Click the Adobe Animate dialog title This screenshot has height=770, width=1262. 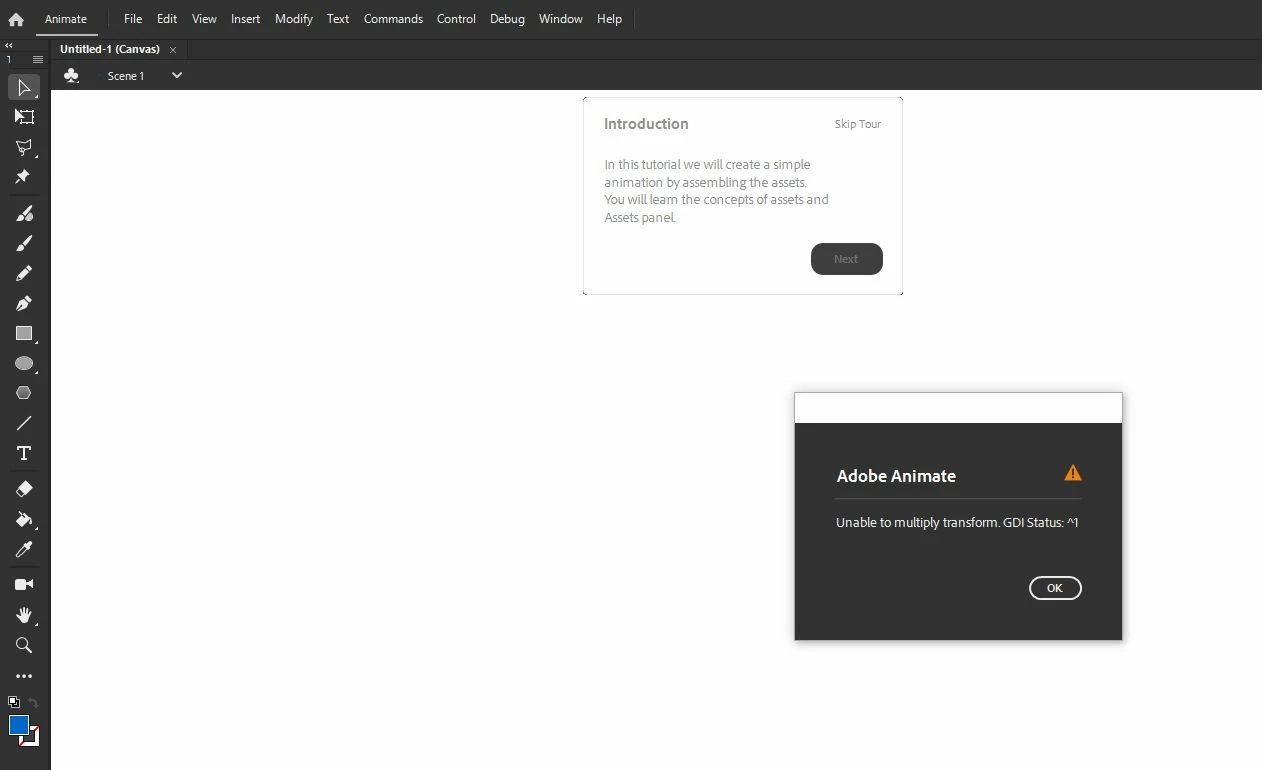(896, 476)
